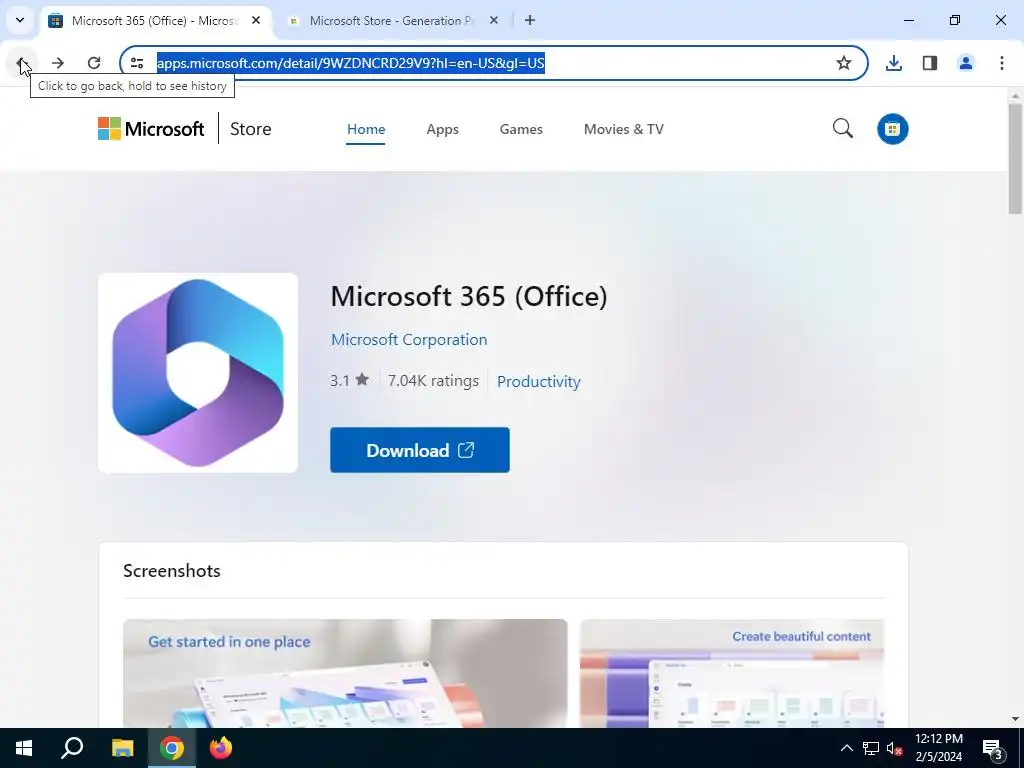Click the 3.1 star rating
This screenshot has width=1024, height=768.
click(x=349, y=380)
